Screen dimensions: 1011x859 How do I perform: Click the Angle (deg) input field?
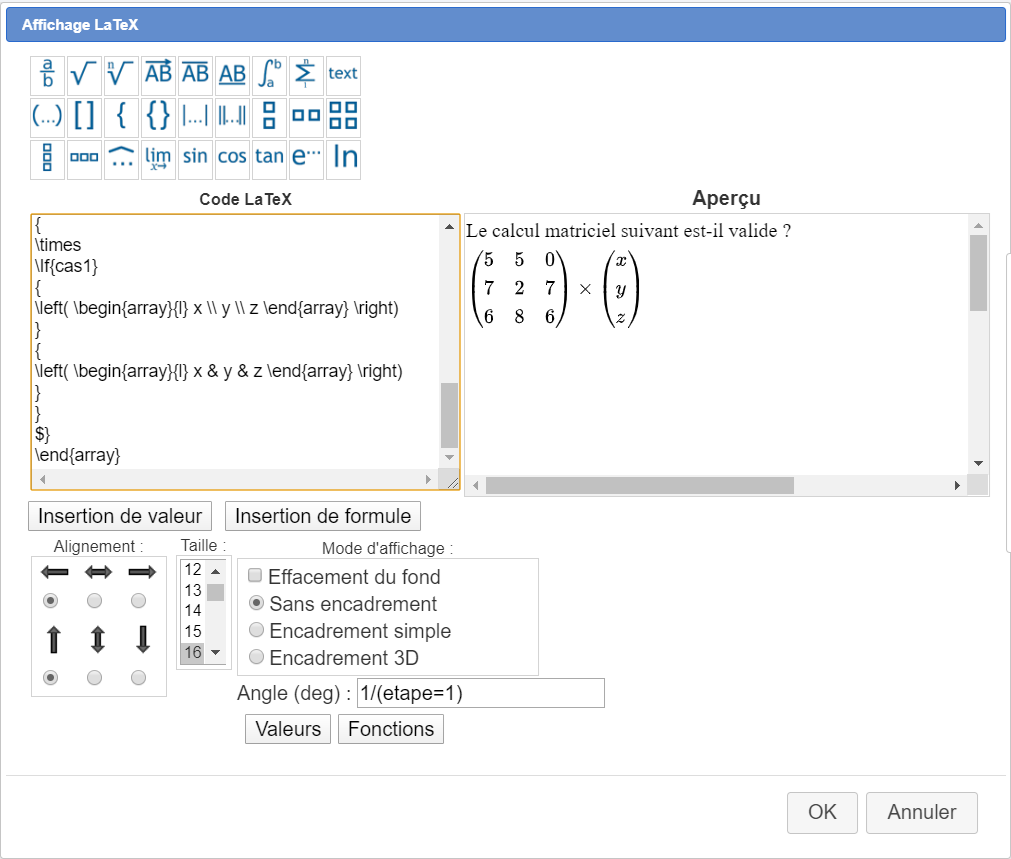(x=480, y=693)
